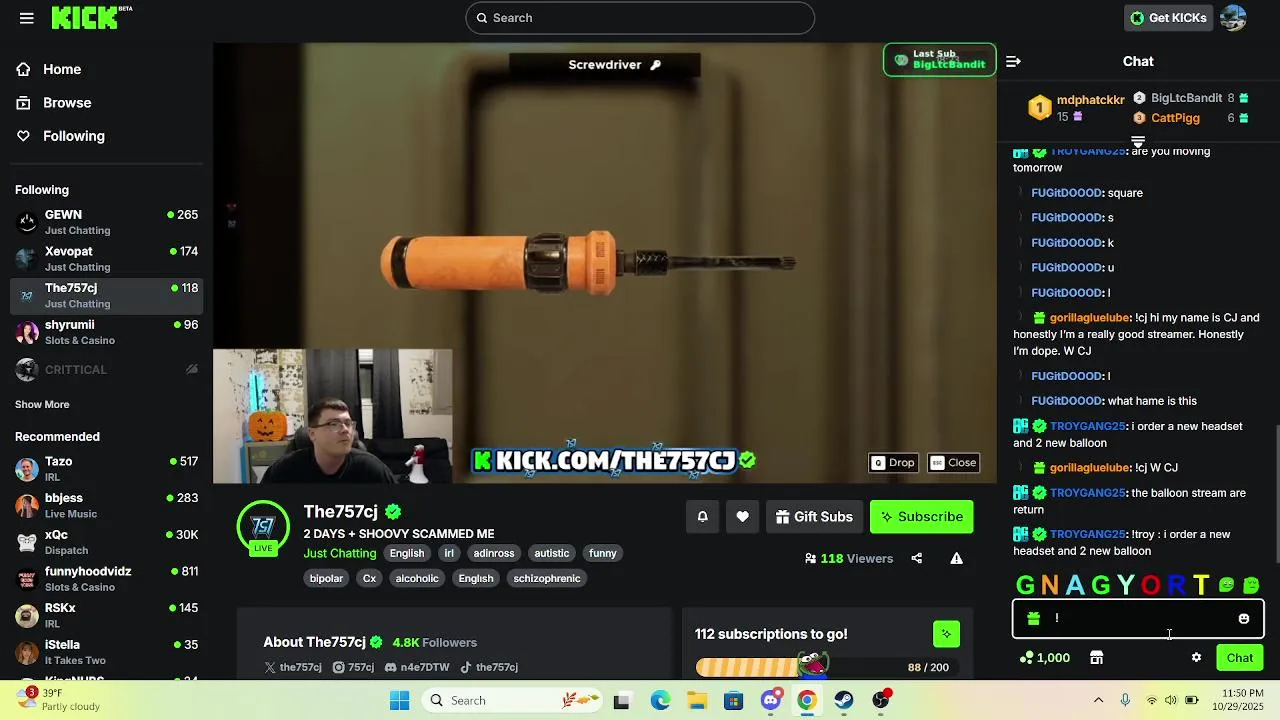
Task: Select the autistic stream tag
Action: point(552,553)
